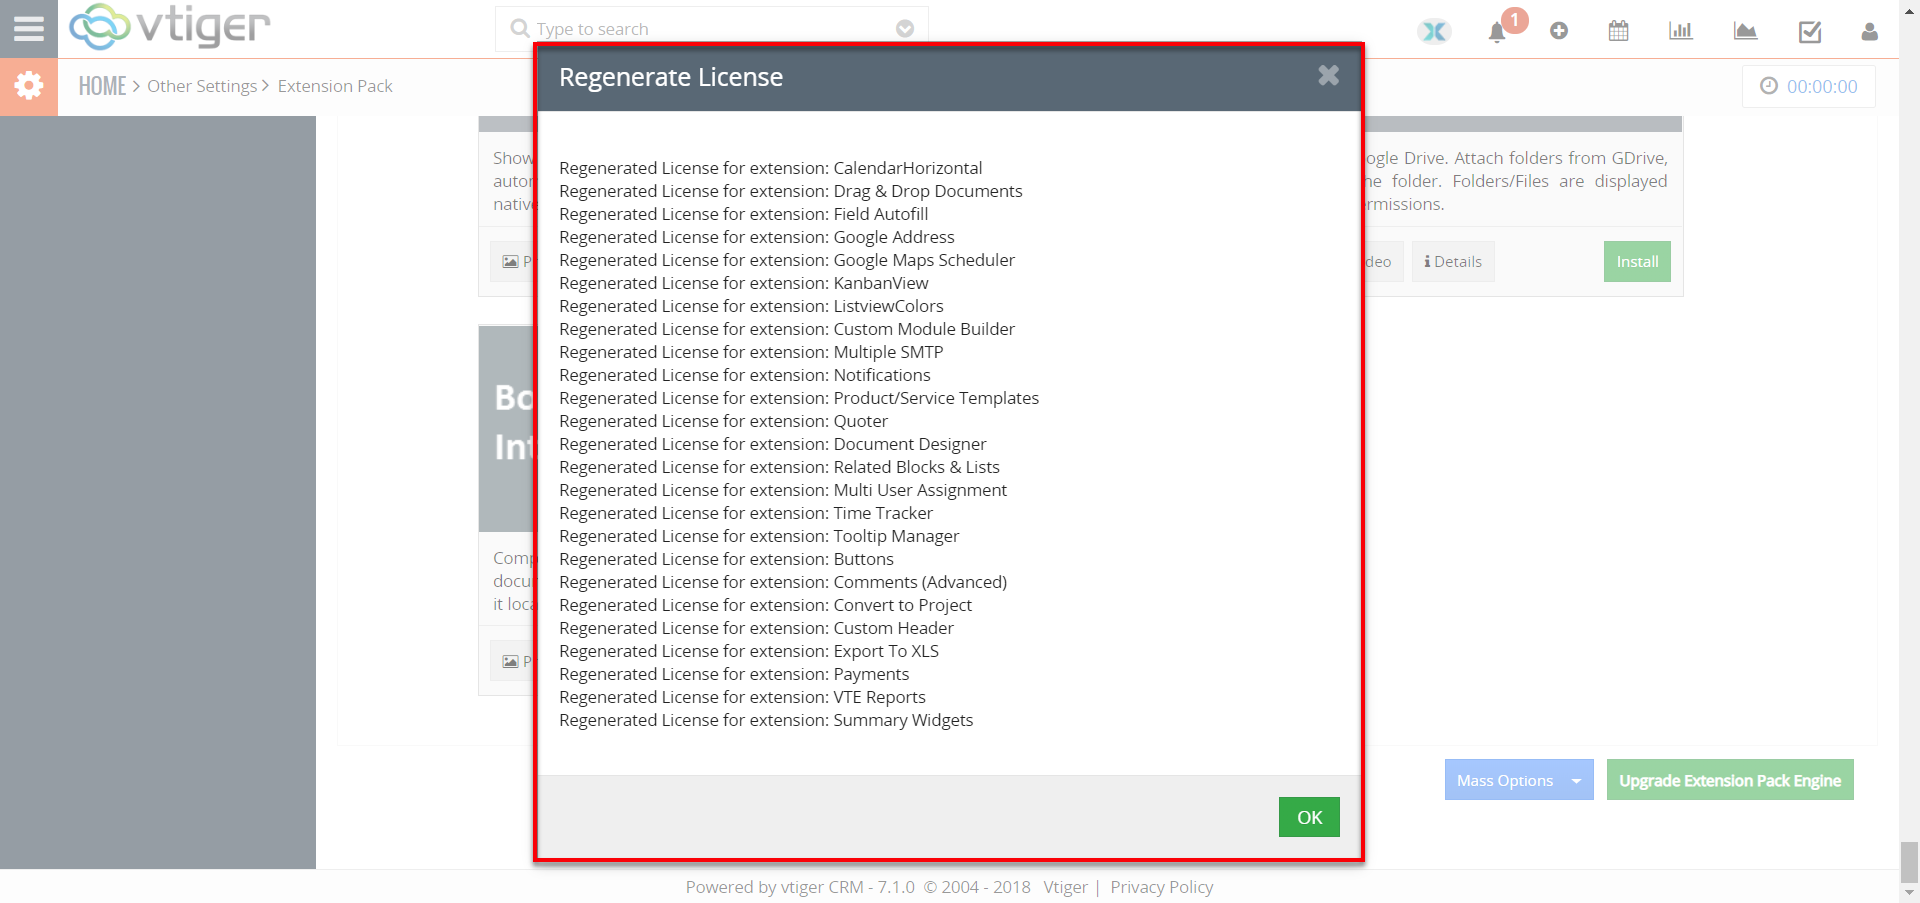The width and height of the screenshot is (1920, 903).
Task: Select the ListviewColors line
Action: point(751,306)
